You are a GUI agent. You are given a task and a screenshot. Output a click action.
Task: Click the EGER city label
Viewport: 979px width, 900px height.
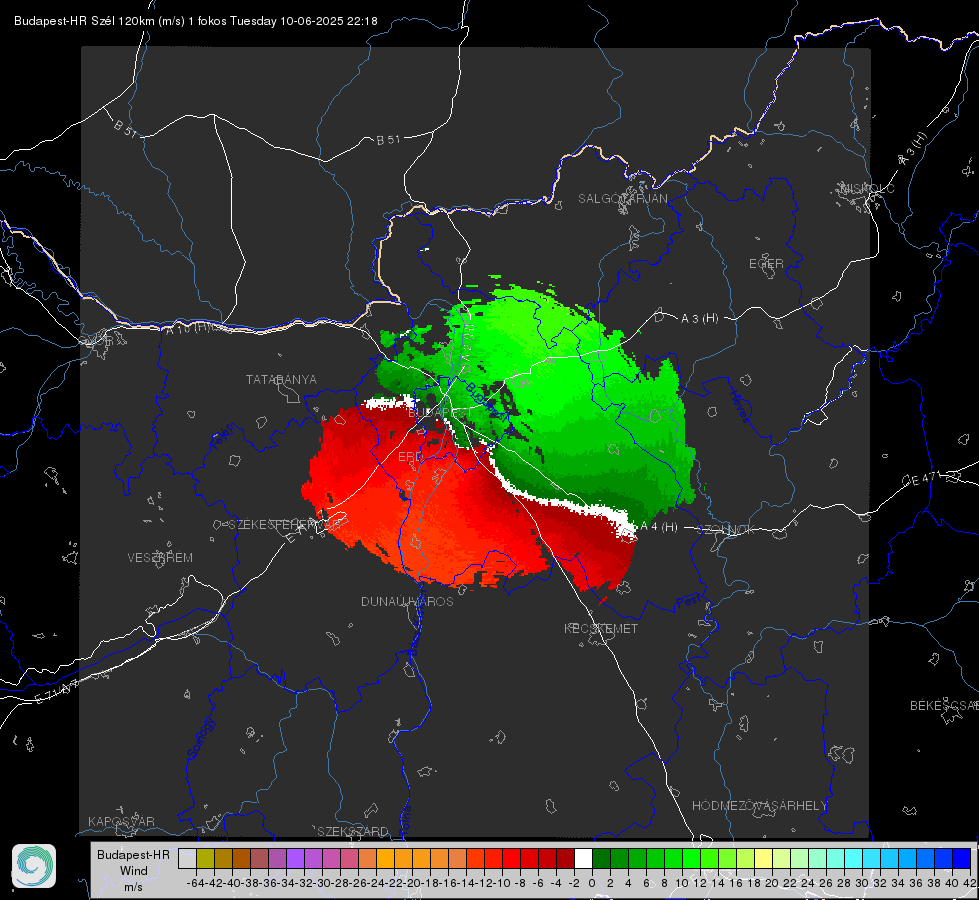click(x=766, y=264)
